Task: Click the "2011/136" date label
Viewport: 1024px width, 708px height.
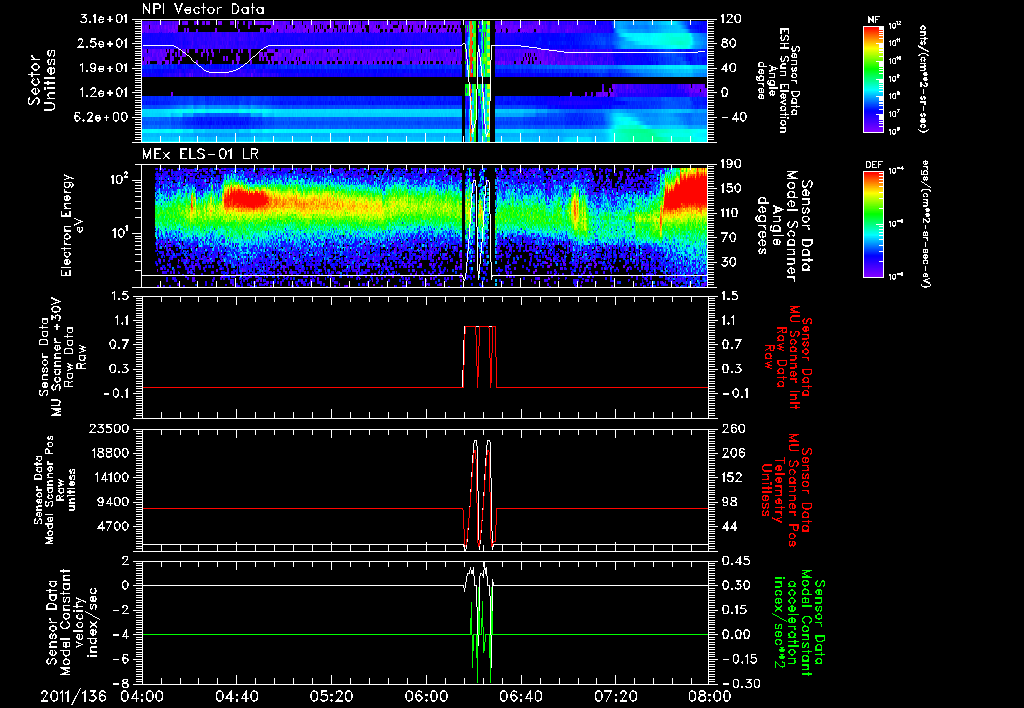Action: click(x=73, y=696)
